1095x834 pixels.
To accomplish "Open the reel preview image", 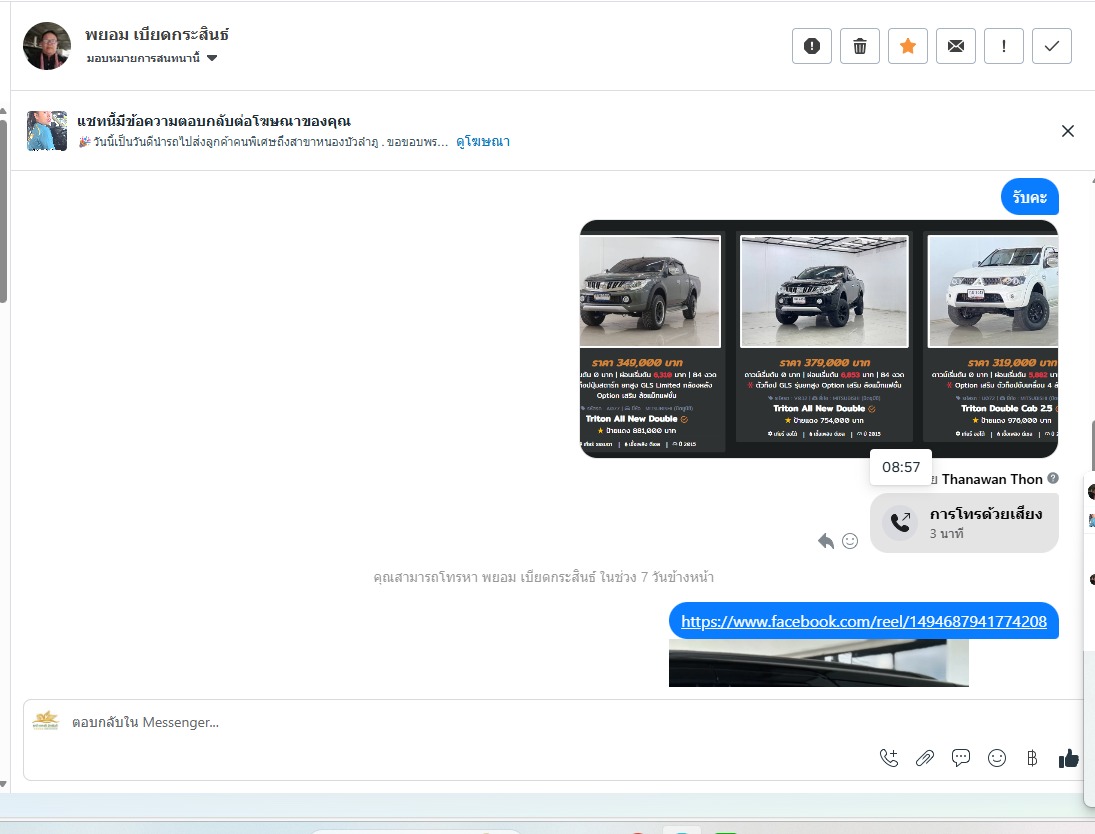I will [x=818, y=663].
